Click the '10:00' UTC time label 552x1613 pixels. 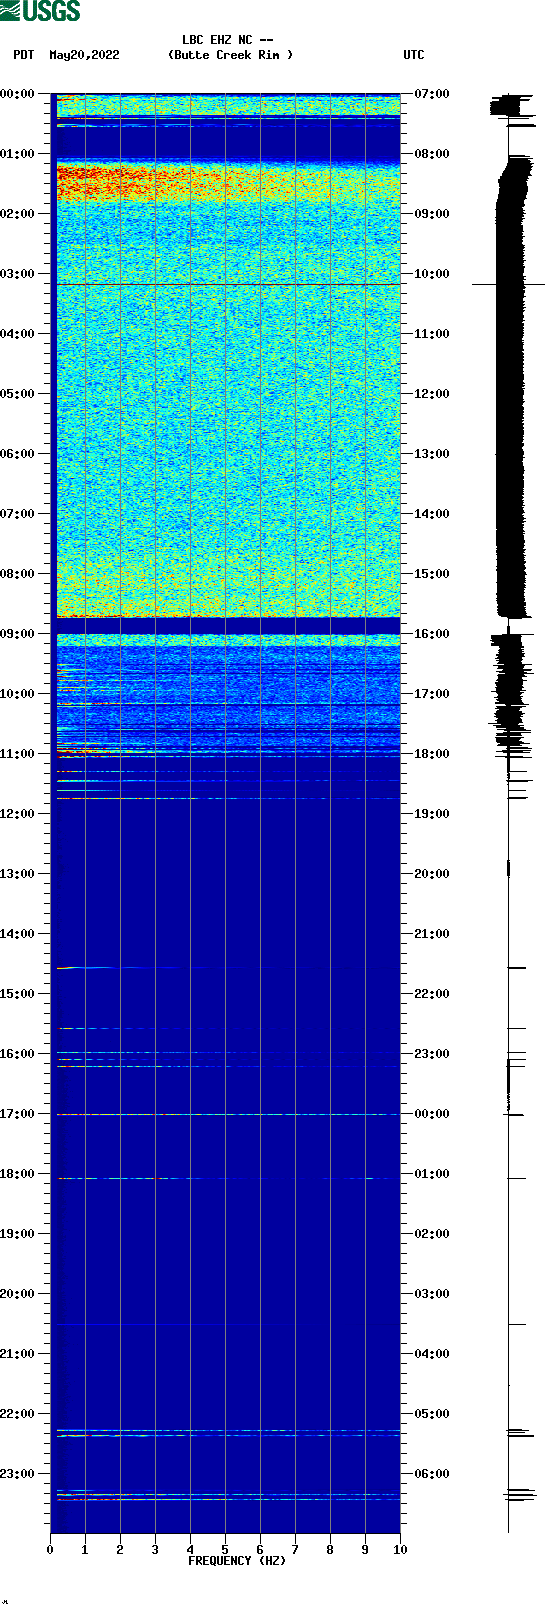(432, 274)
